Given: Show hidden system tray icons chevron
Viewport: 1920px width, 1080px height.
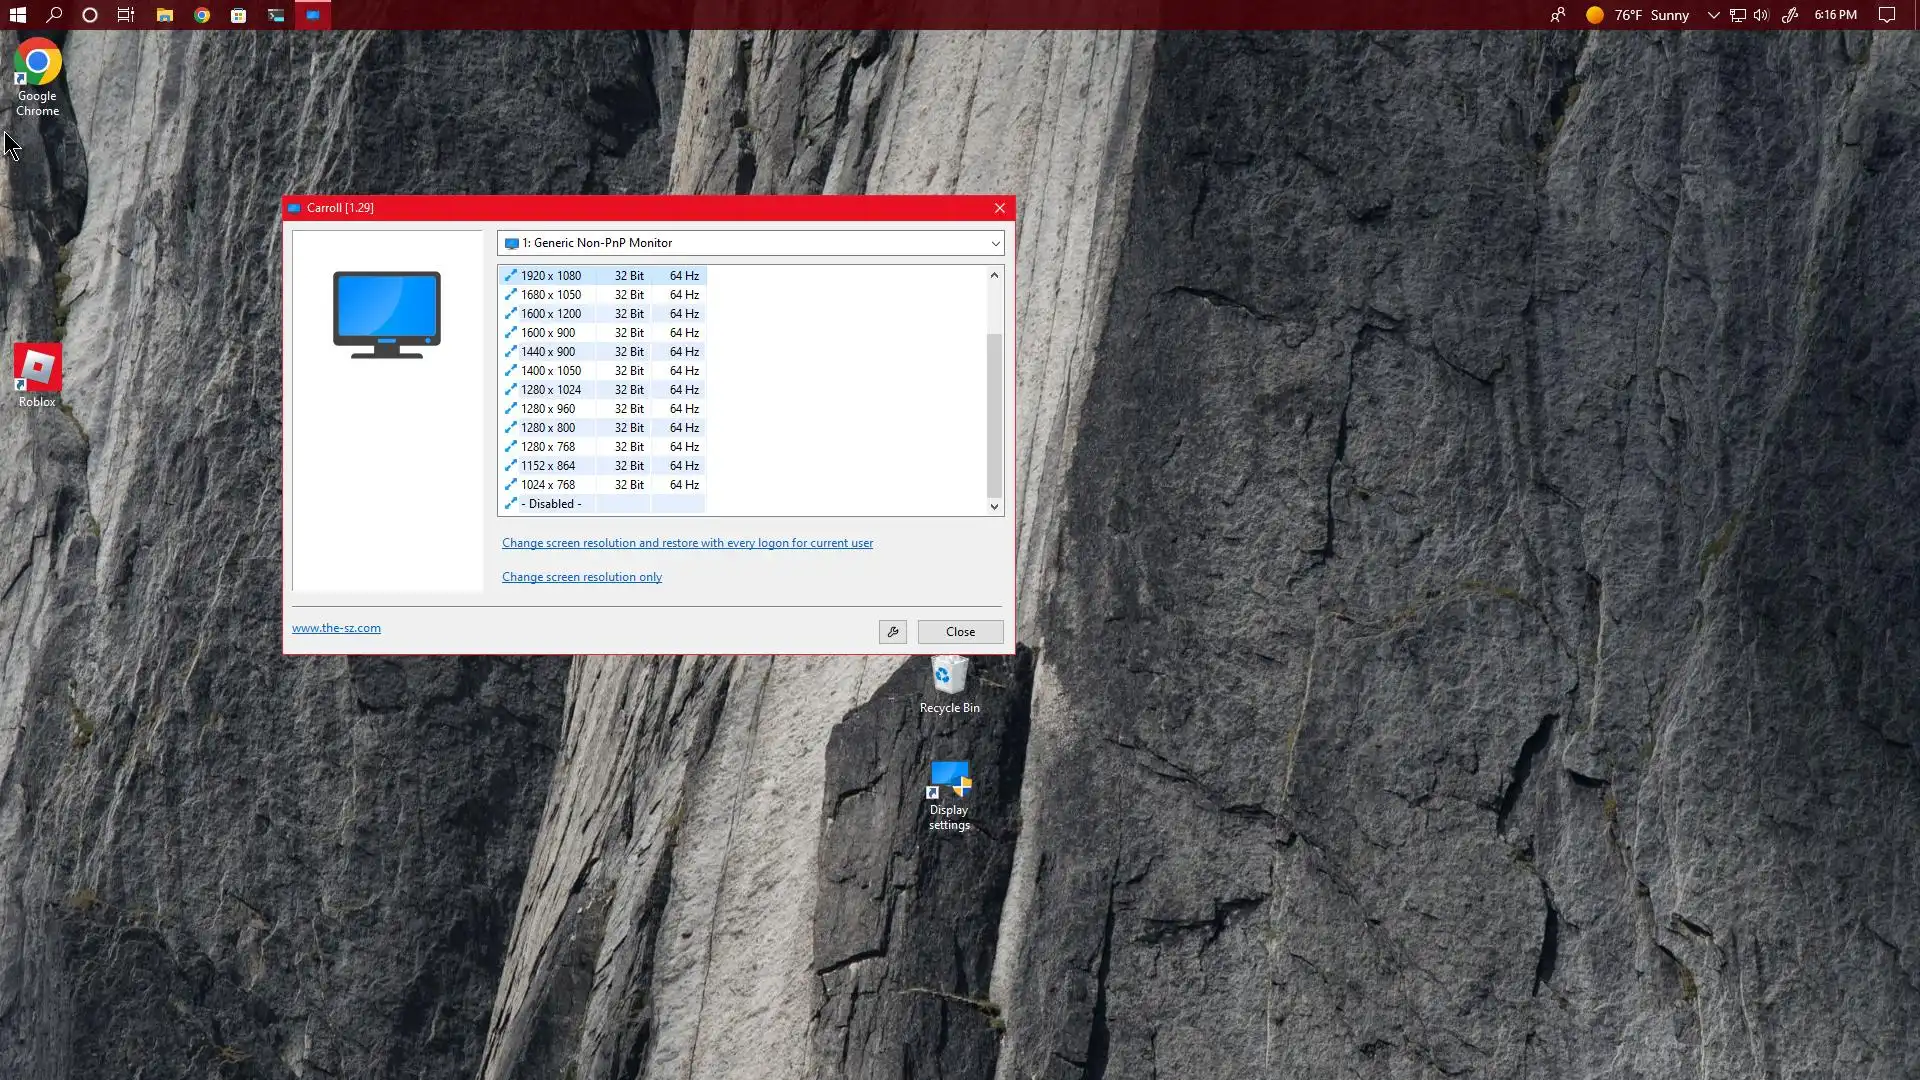Looking at the screenshot, I should click(1713, 15).
